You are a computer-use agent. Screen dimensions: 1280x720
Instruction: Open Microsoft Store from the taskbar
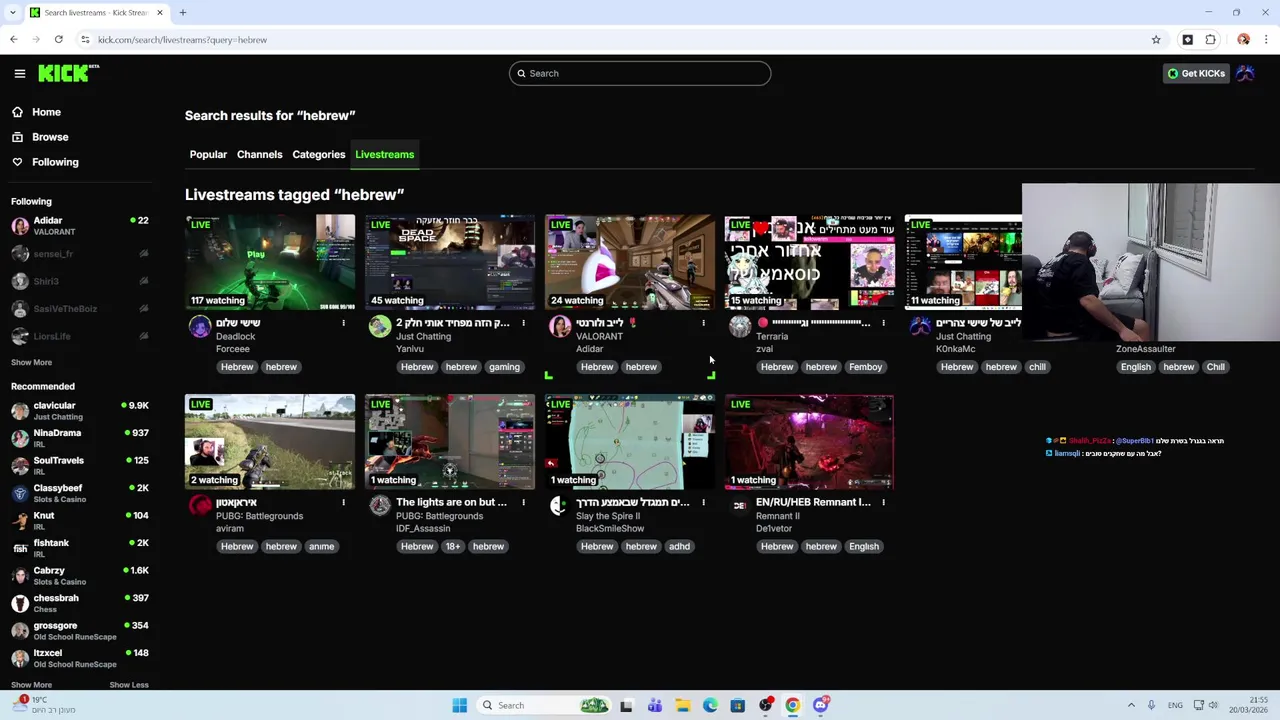737,705
